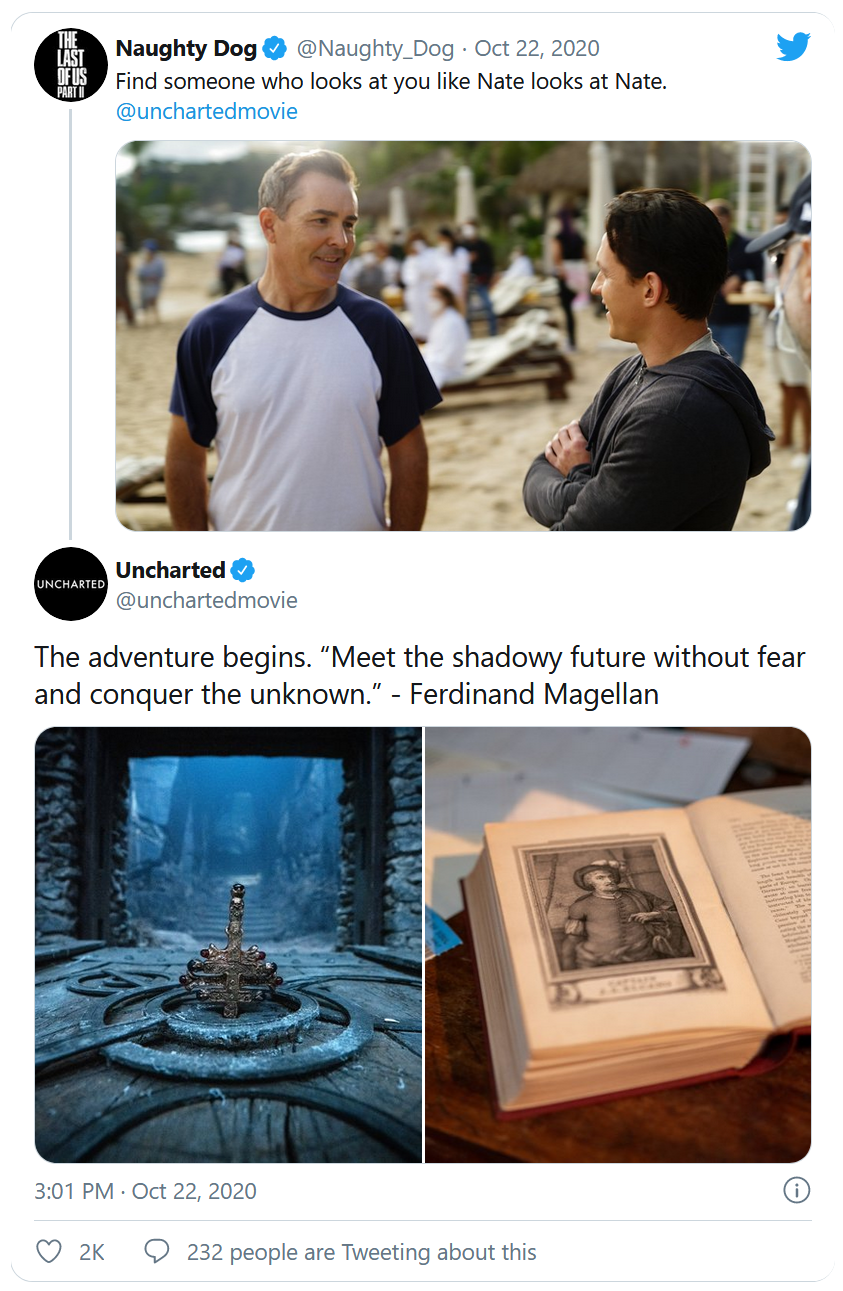Viewport: 843px width, 1291px height.
Task: Click Uncharted verified badge
Action: (x=243, y=570)
